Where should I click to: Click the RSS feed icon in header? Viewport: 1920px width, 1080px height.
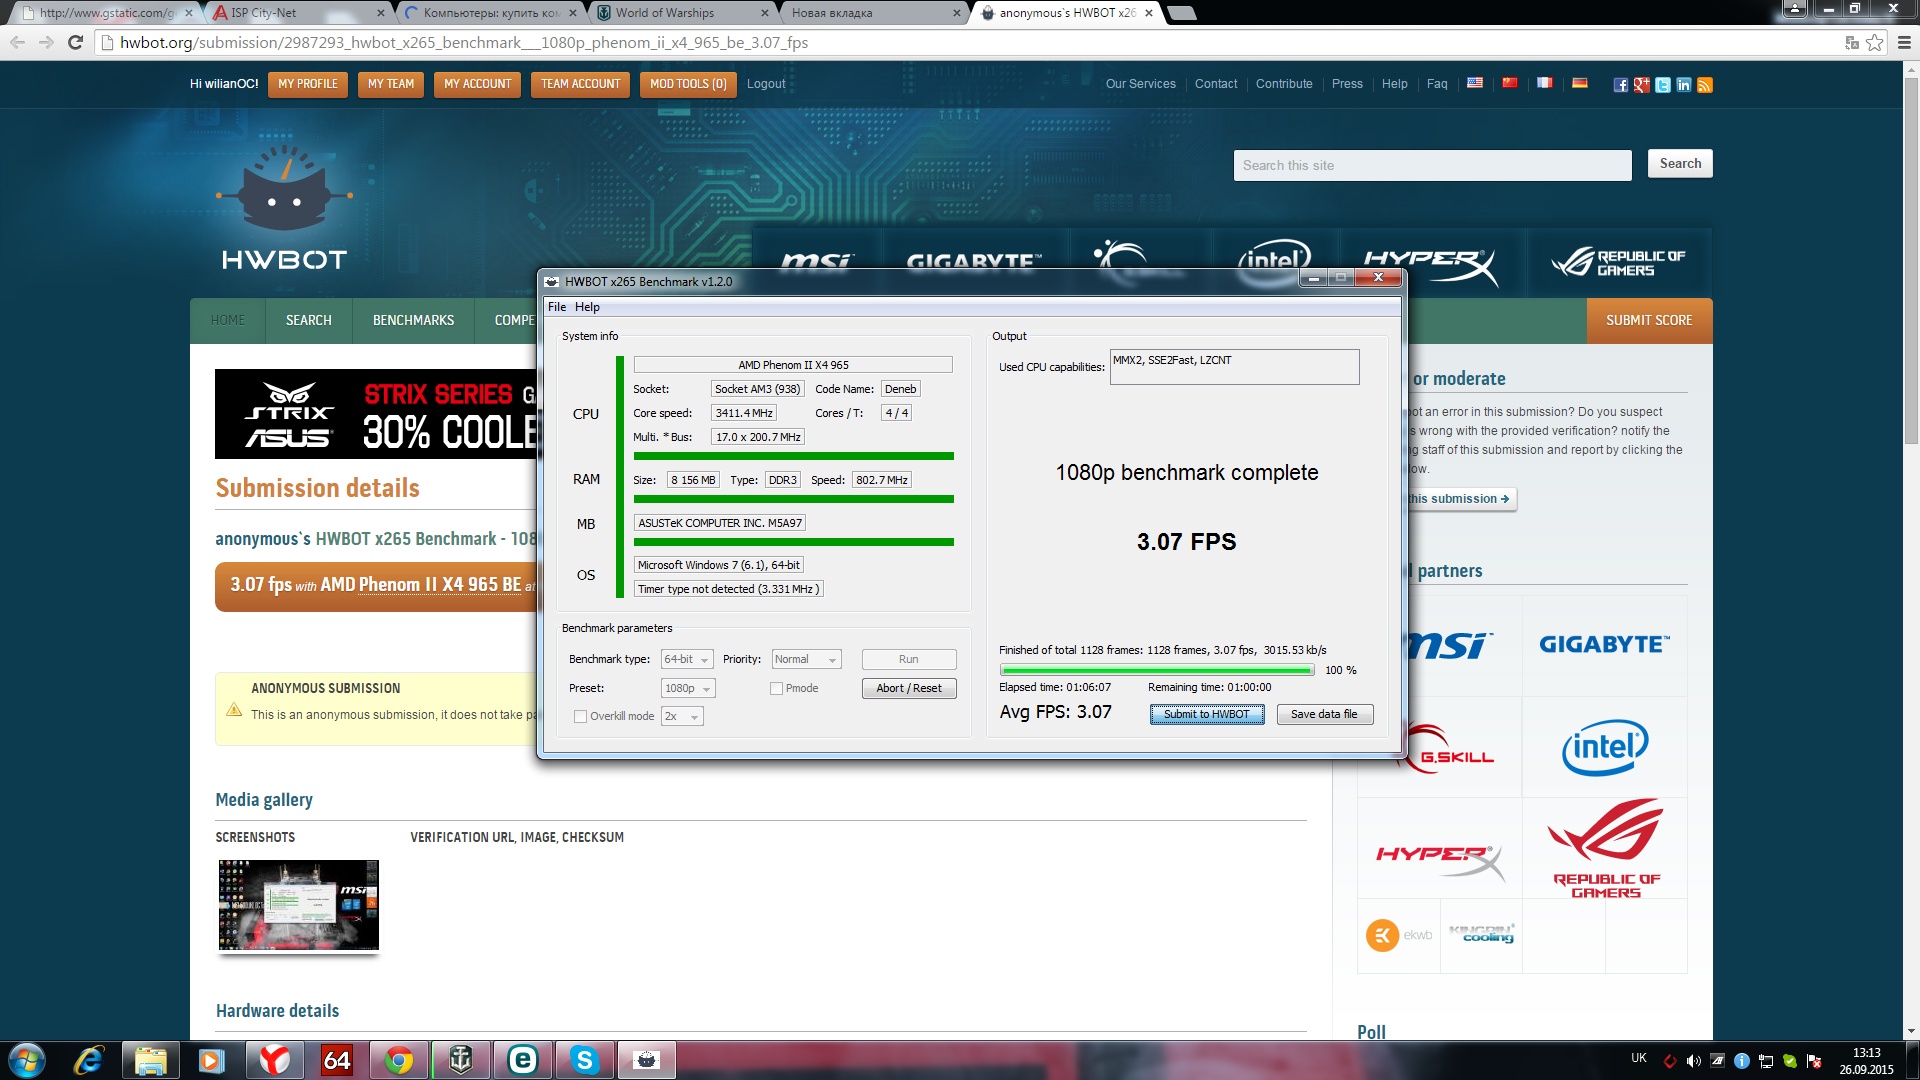pos(1705,85)
